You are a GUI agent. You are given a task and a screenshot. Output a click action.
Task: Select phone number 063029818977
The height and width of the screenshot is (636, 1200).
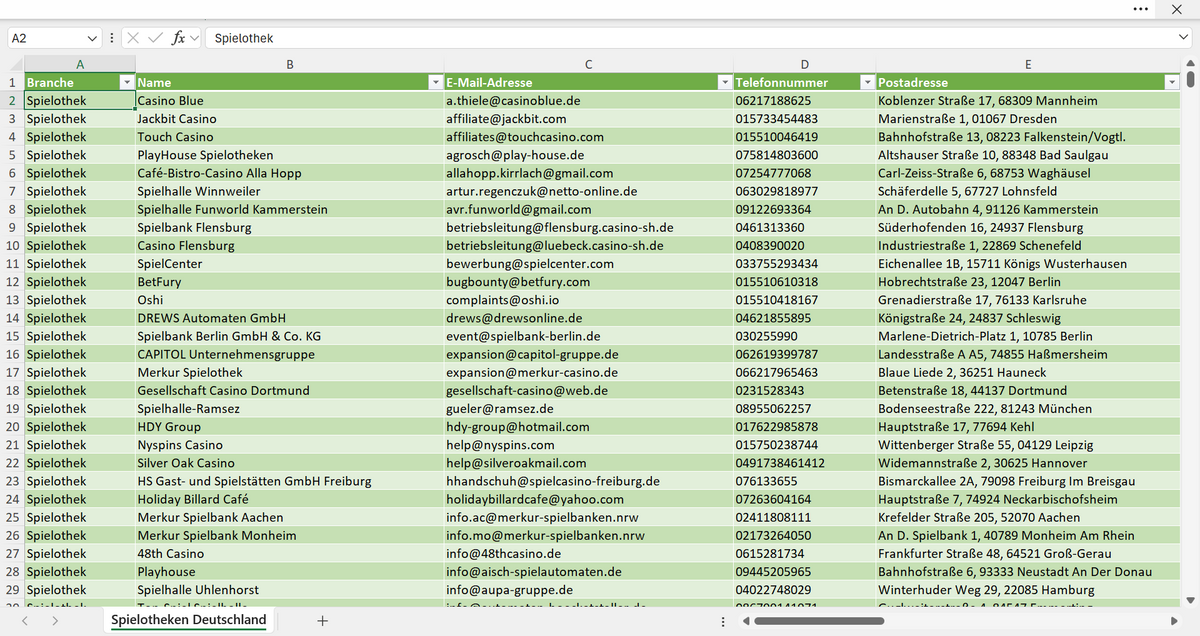[x=805, y=191]
